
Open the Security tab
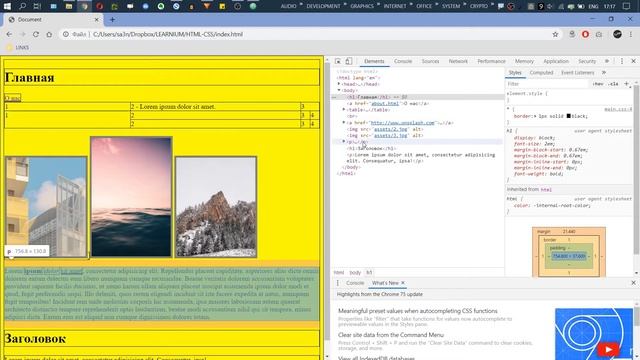click(587, 61)
